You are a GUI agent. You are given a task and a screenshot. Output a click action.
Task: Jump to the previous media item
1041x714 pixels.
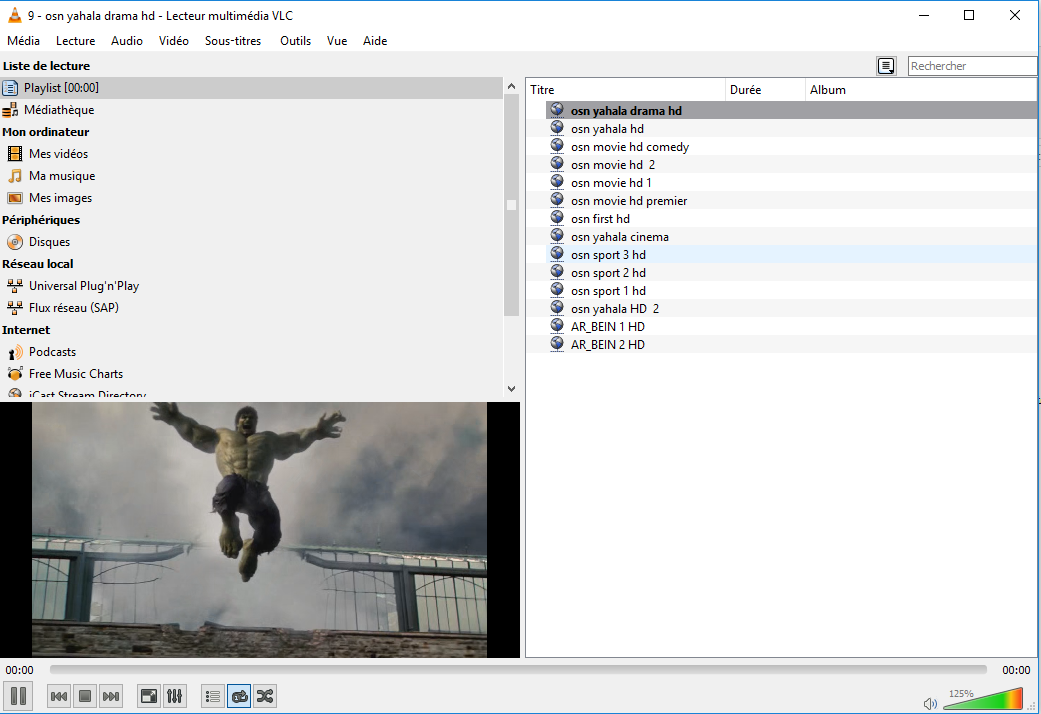tap(58, 696)
